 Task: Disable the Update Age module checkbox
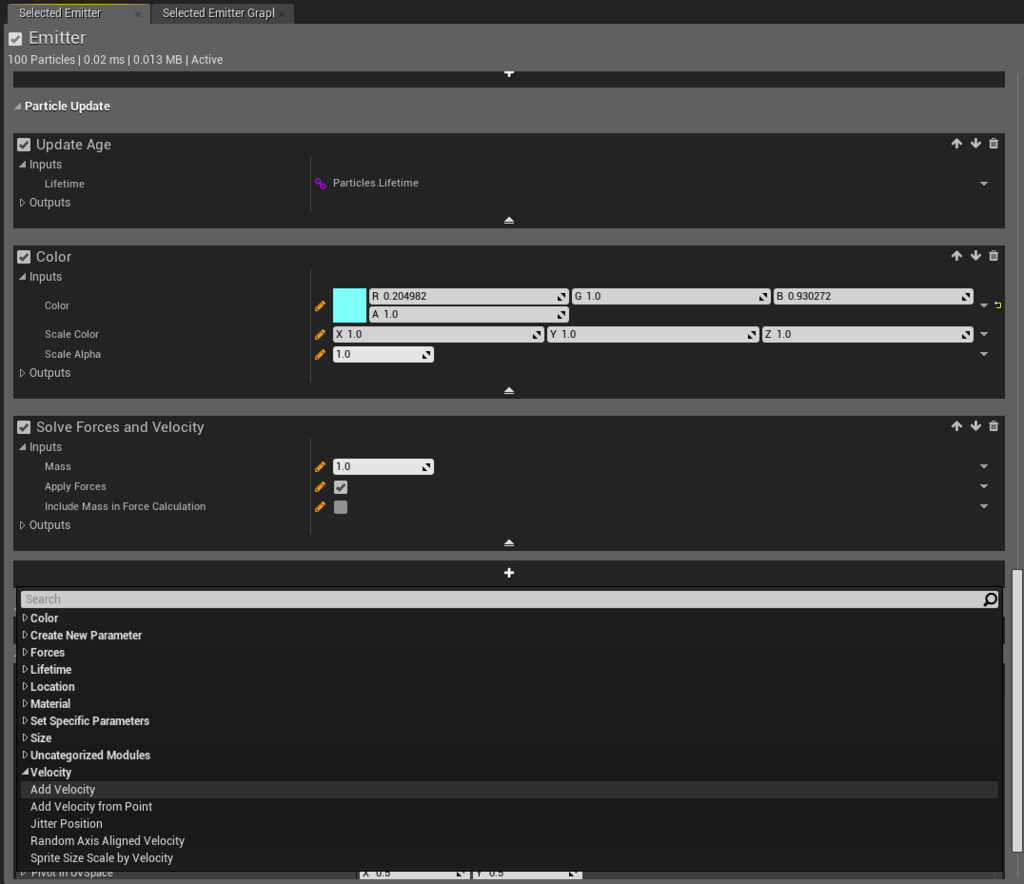tap(24, 145)
